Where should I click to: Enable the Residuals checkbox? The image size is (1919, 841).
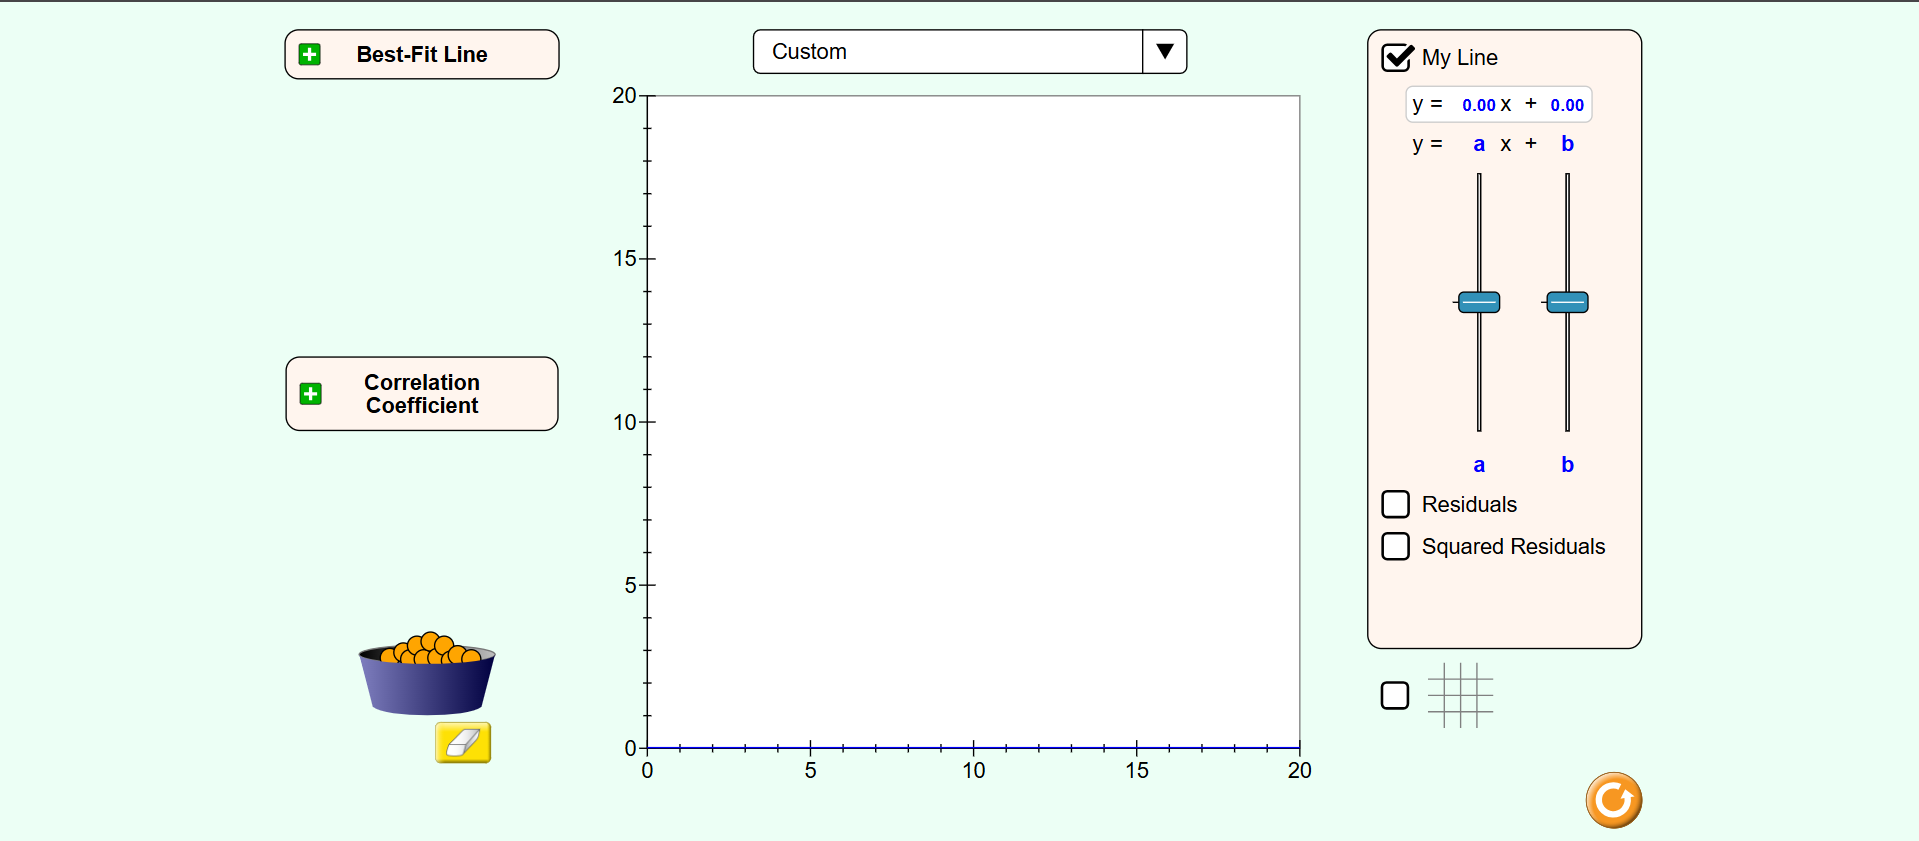(1395, 504)
